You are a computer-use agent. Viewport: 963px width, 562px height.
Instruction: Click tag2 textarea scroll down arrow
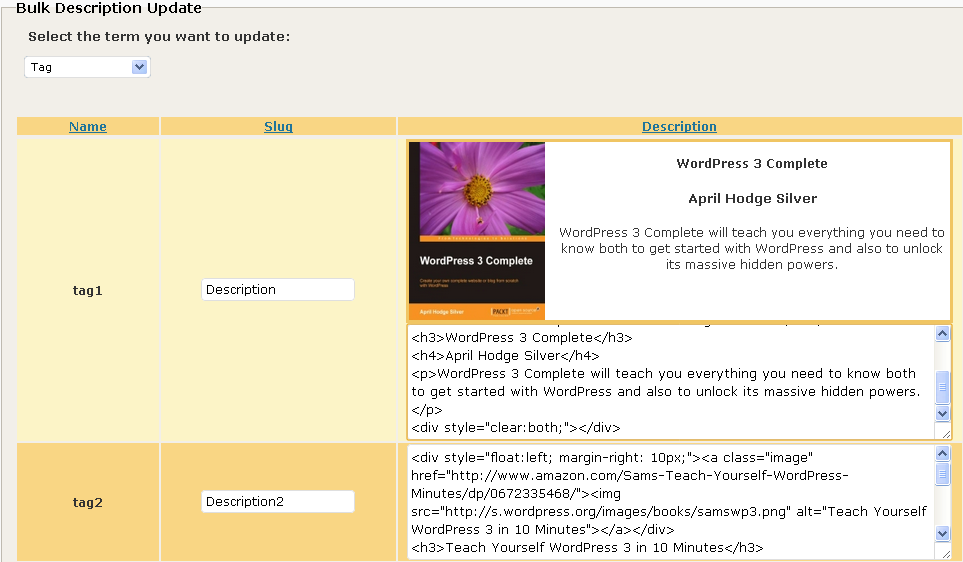point(943,533)
